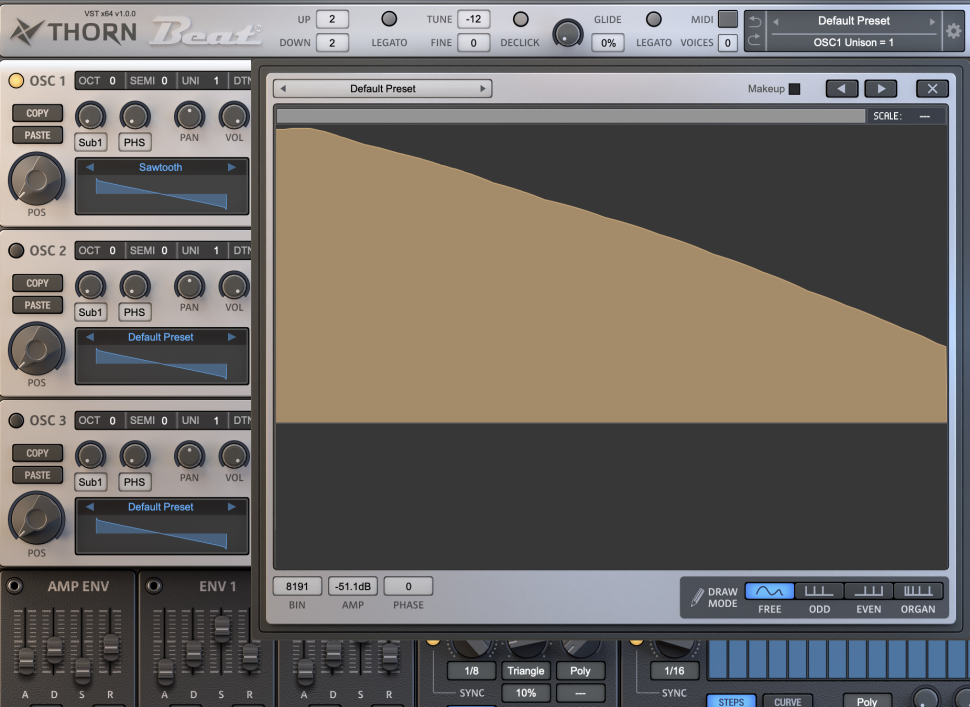The height and width of the screenshot is (707, 970).
Task: Select the ODD harmonics draw mode
Action: (819, 591)
